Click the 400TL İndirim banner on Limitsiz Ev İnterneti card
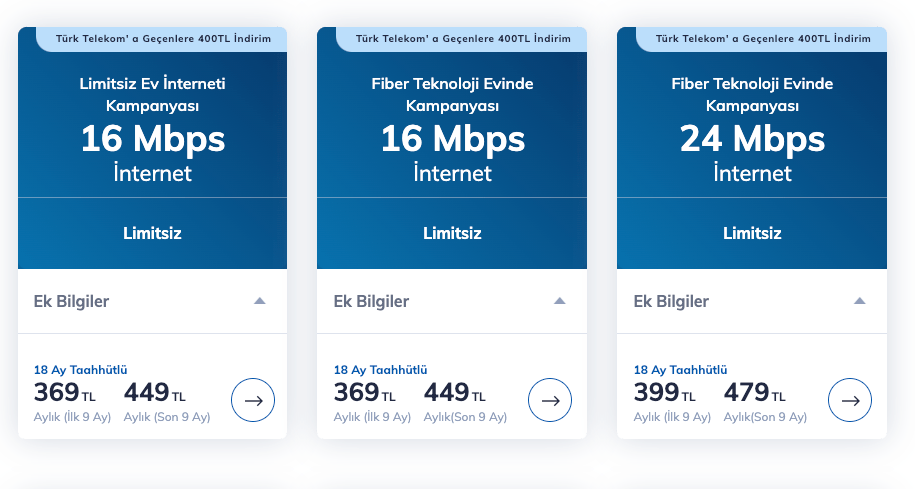This screenshot has height=489, width=915. 163,38
